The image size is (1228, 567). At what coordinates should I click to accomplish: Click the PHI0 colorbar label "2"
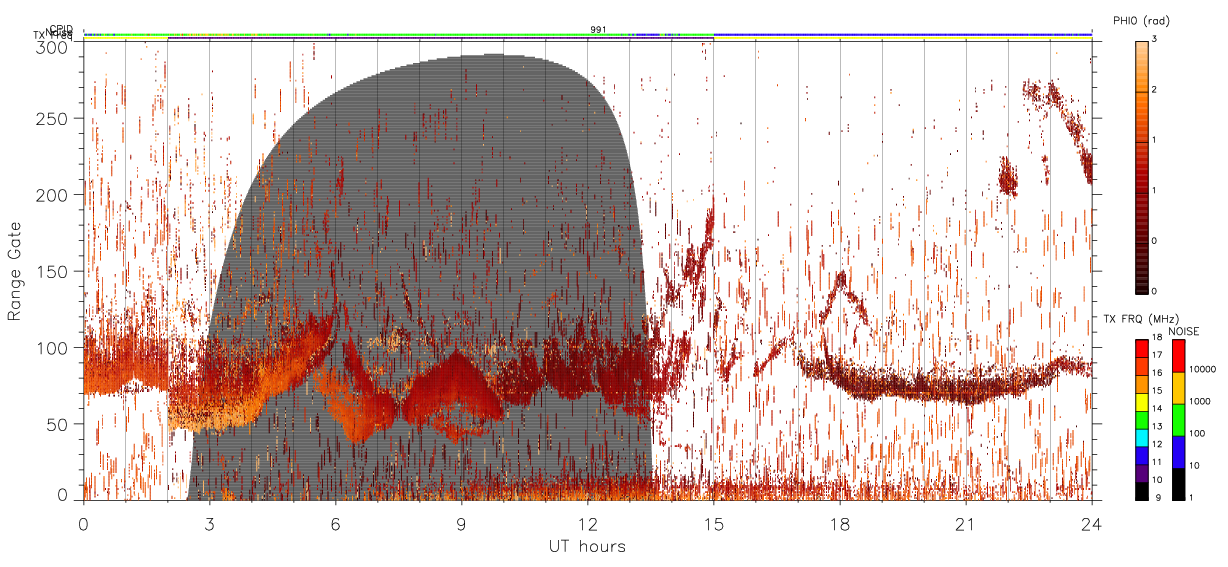pos(1154,91)
